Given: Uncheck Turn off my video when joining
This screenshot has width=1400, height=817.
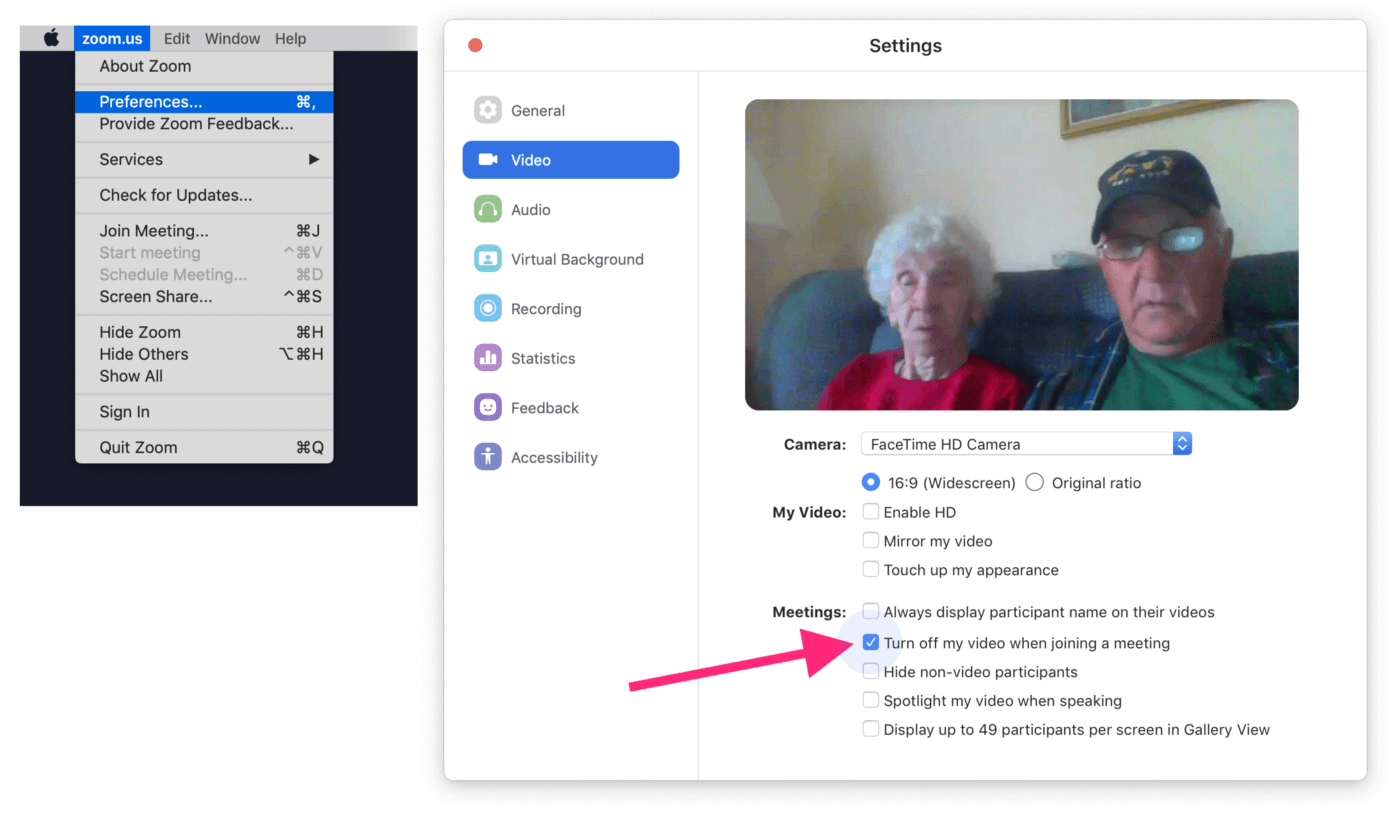Looking at the screenshot, I should [x=871, y=642].
